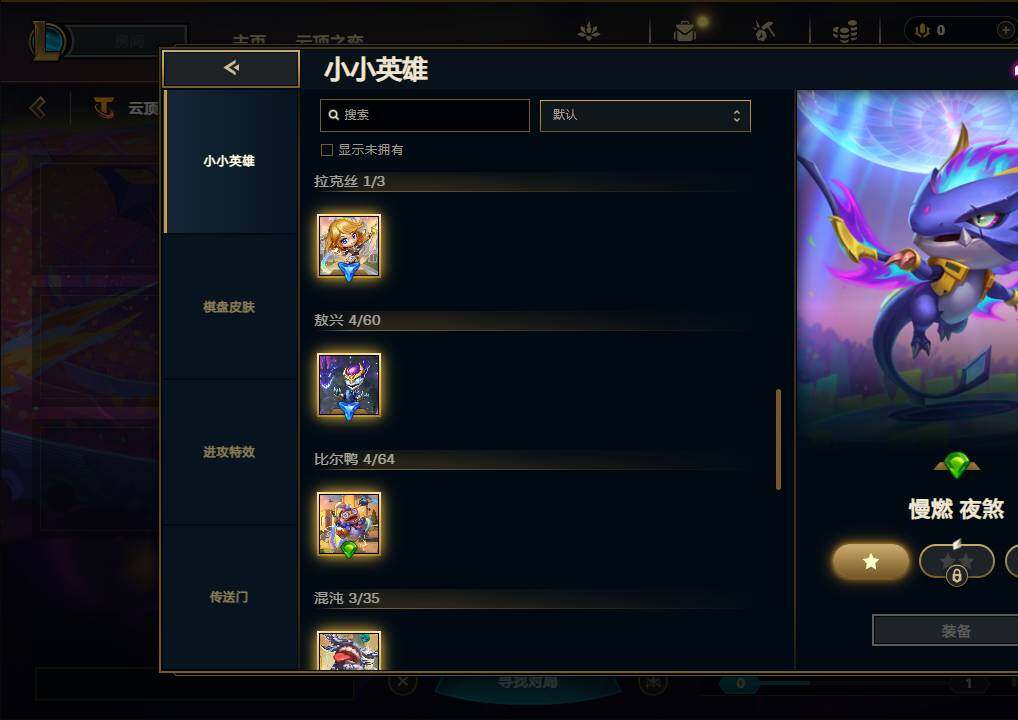Open the loot backpack icon in top bar

click(x=685, y=31)
